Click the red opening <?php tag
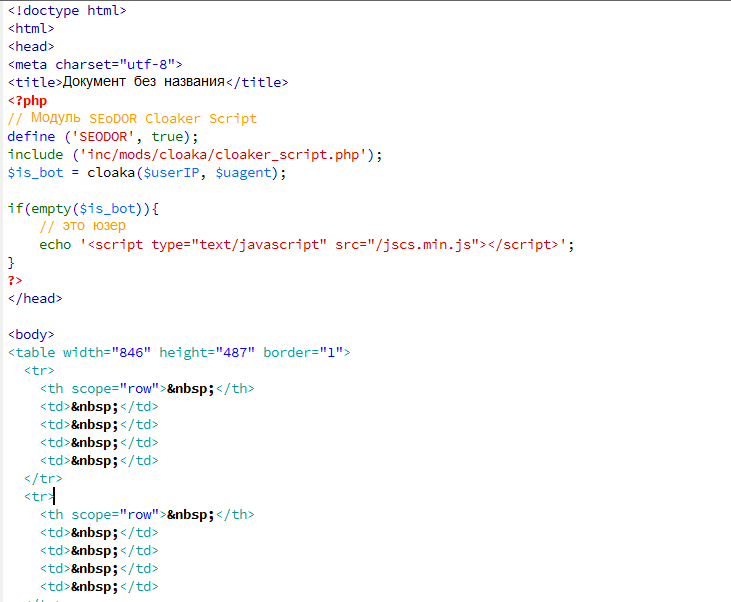This screenshot has height=602, width=731. pos(28,101)
